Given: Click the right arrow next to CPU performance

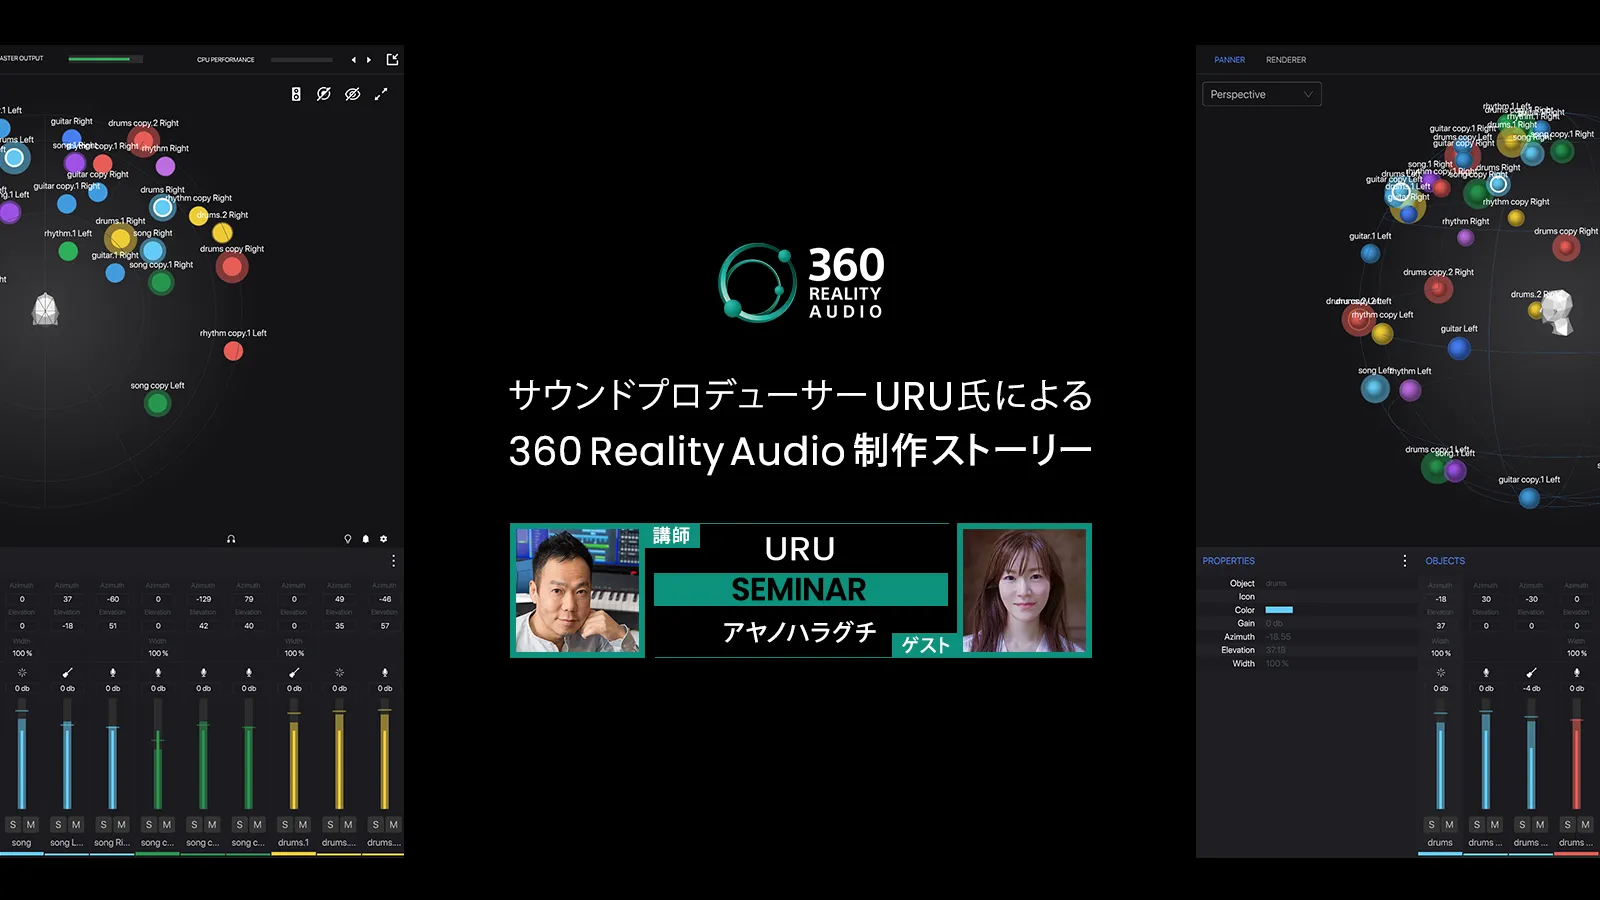Looking at the screenshot, I should coord(369,60).
